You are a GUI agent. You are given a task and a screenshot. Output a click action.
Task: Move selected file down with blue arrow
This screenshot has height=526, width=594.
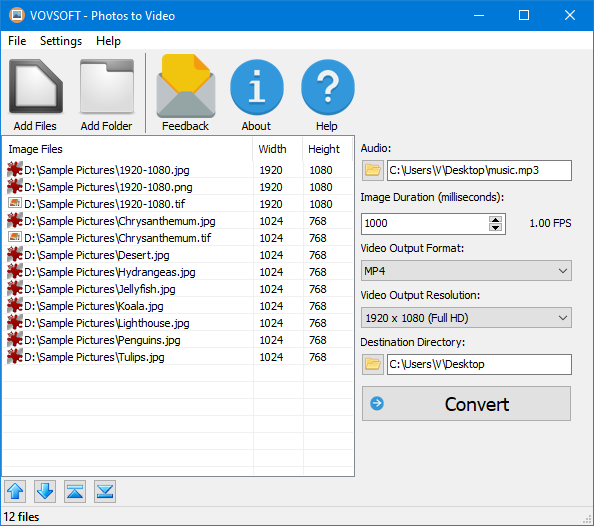pos(45,492)
